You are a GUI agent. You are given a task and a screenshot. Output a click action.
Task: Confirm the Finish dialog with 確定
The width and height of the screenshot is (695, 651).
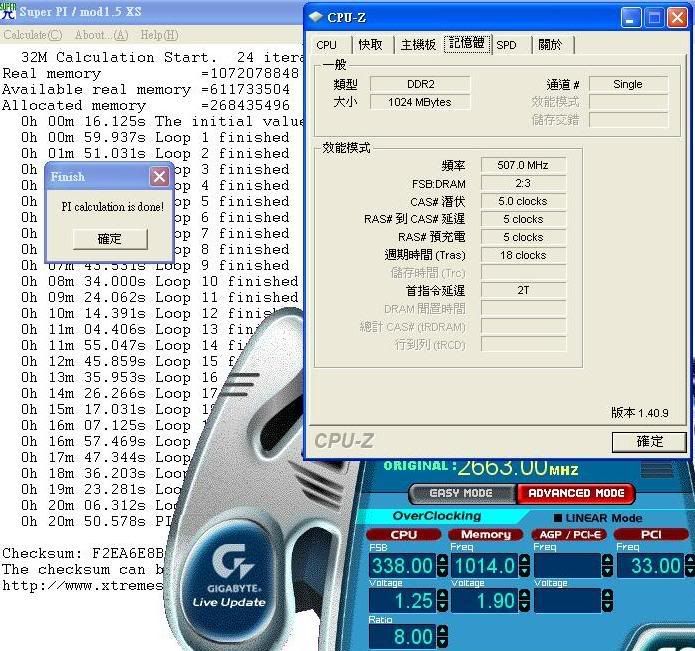[110, 239]
